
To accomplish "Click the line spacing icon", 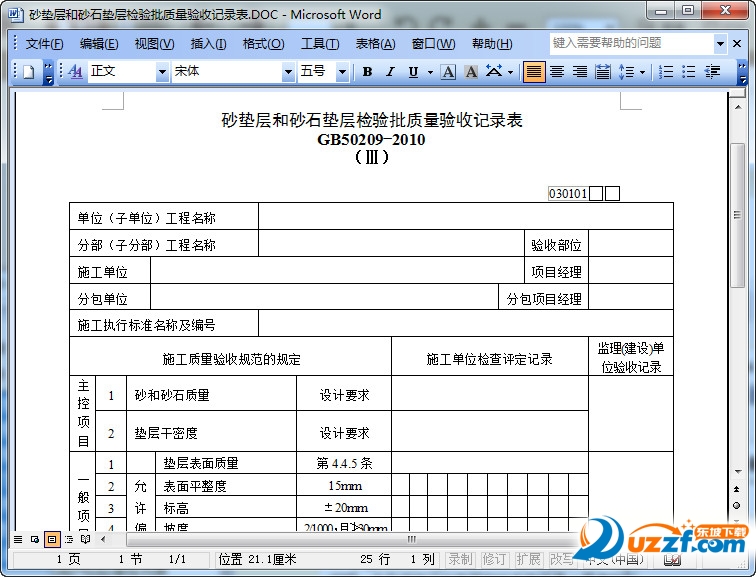I will 626,72.
